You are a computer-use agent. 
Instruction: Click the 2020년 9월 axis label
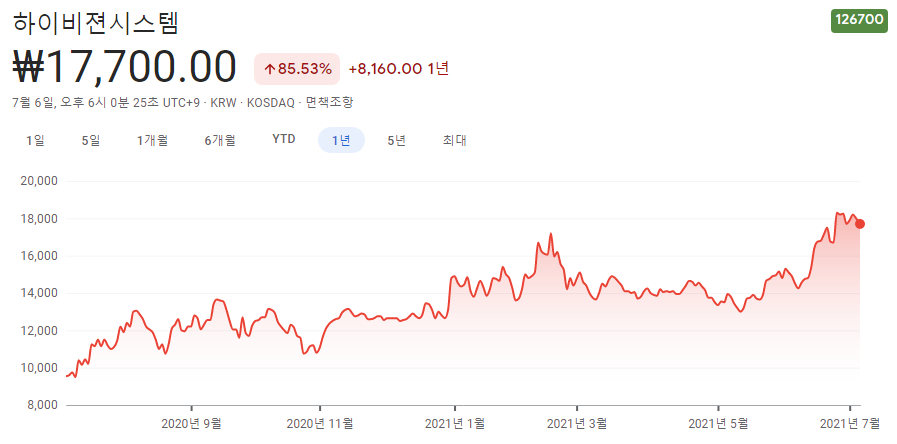coord(192,423)
